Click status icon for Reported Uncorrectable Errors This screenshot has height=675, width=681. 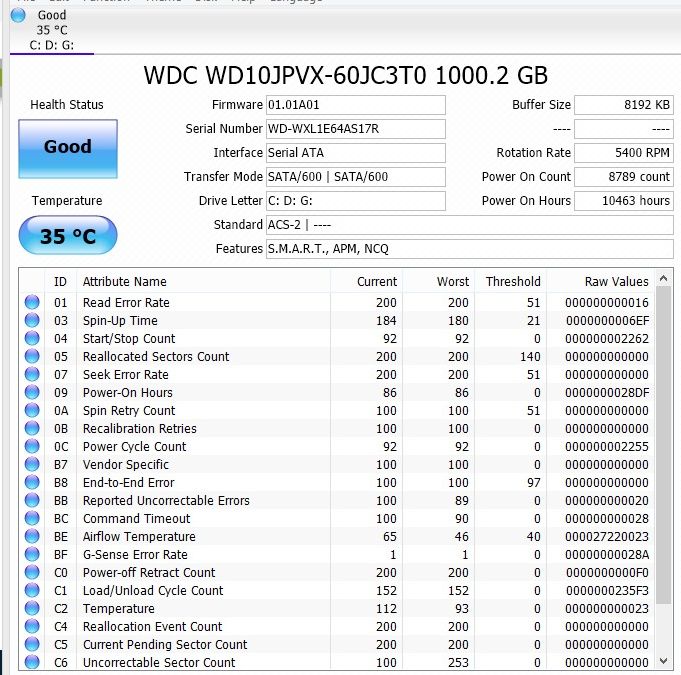(32, 500)
